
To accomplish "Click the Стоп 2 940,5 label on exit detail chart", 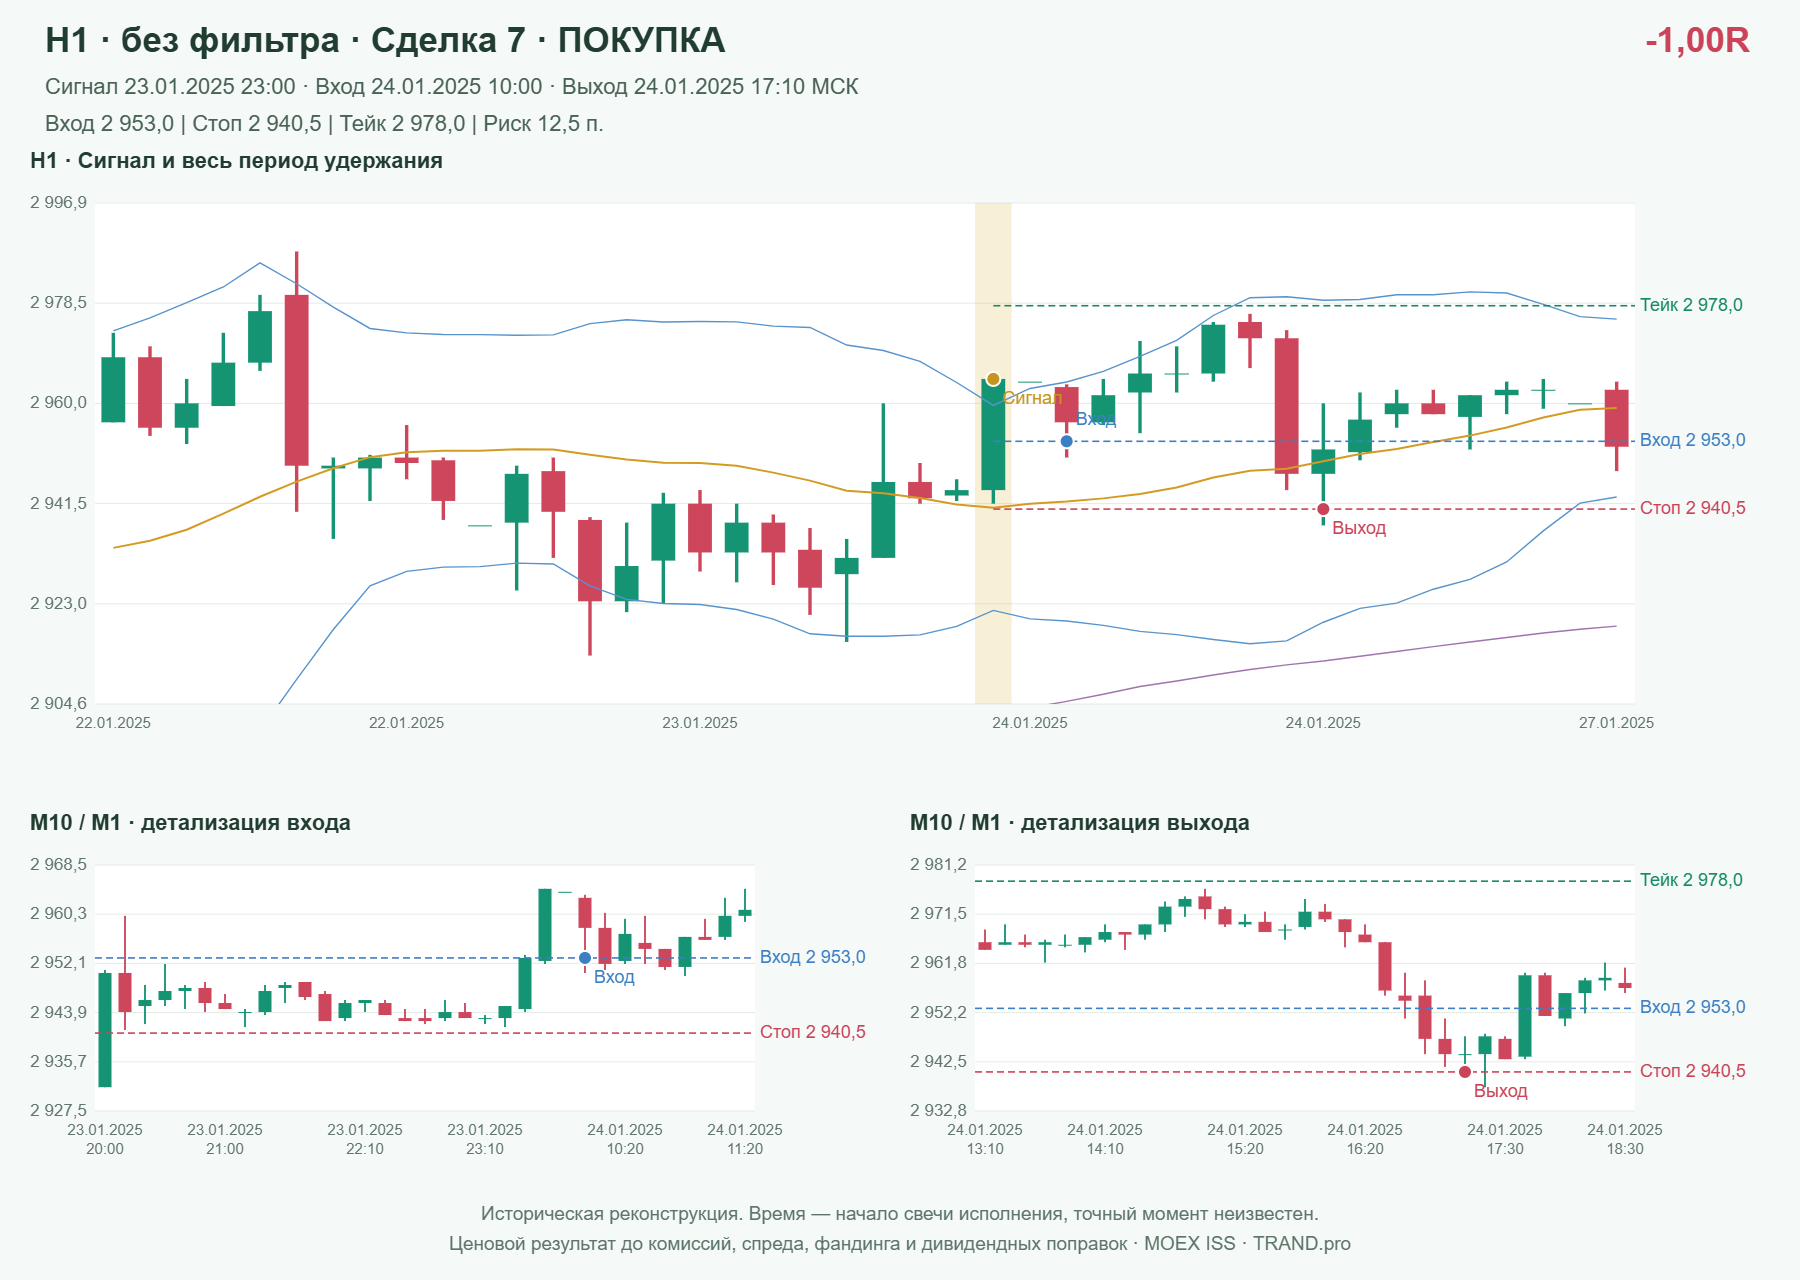I will click(1692, 1071).
